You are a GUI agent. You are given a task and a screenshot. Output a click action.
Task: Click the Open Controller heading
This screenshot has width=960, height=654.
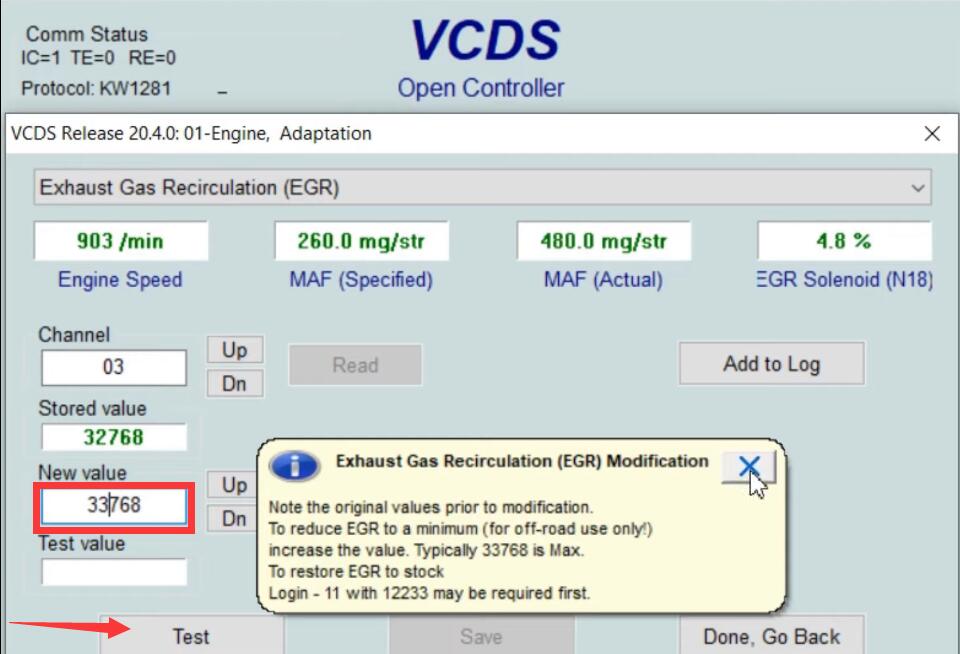[x=481, y=88]
